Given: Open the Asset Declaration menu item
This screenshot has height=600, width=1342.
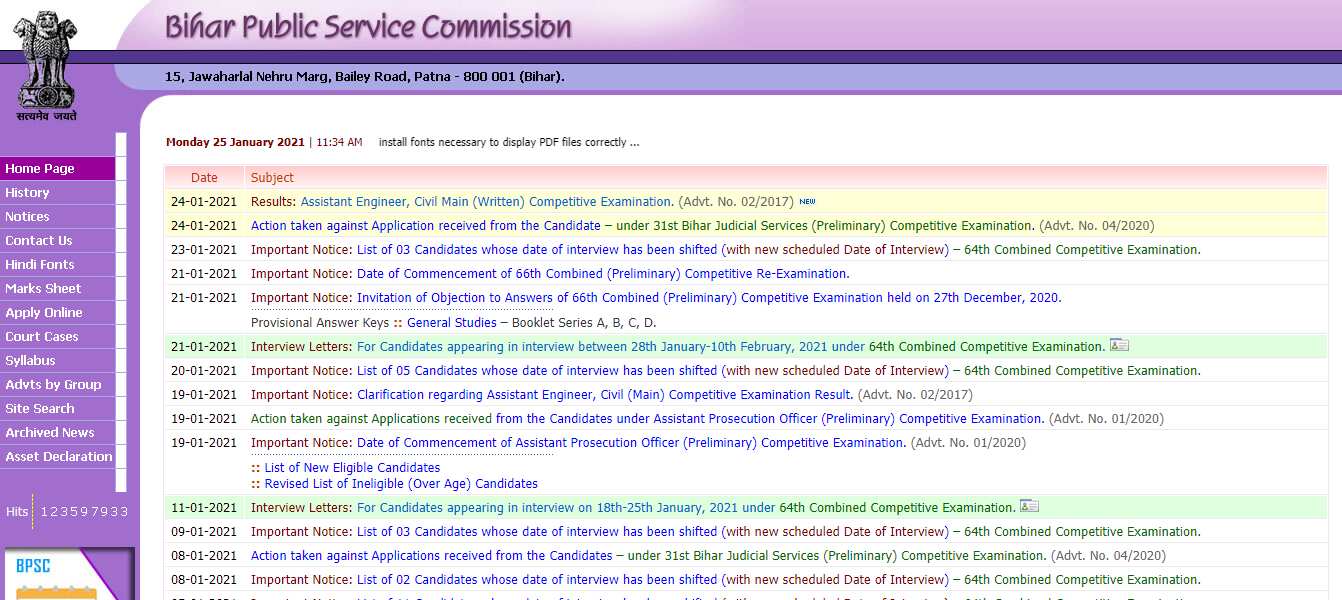Looking at the screenshot, I should (x=59, y=457).
